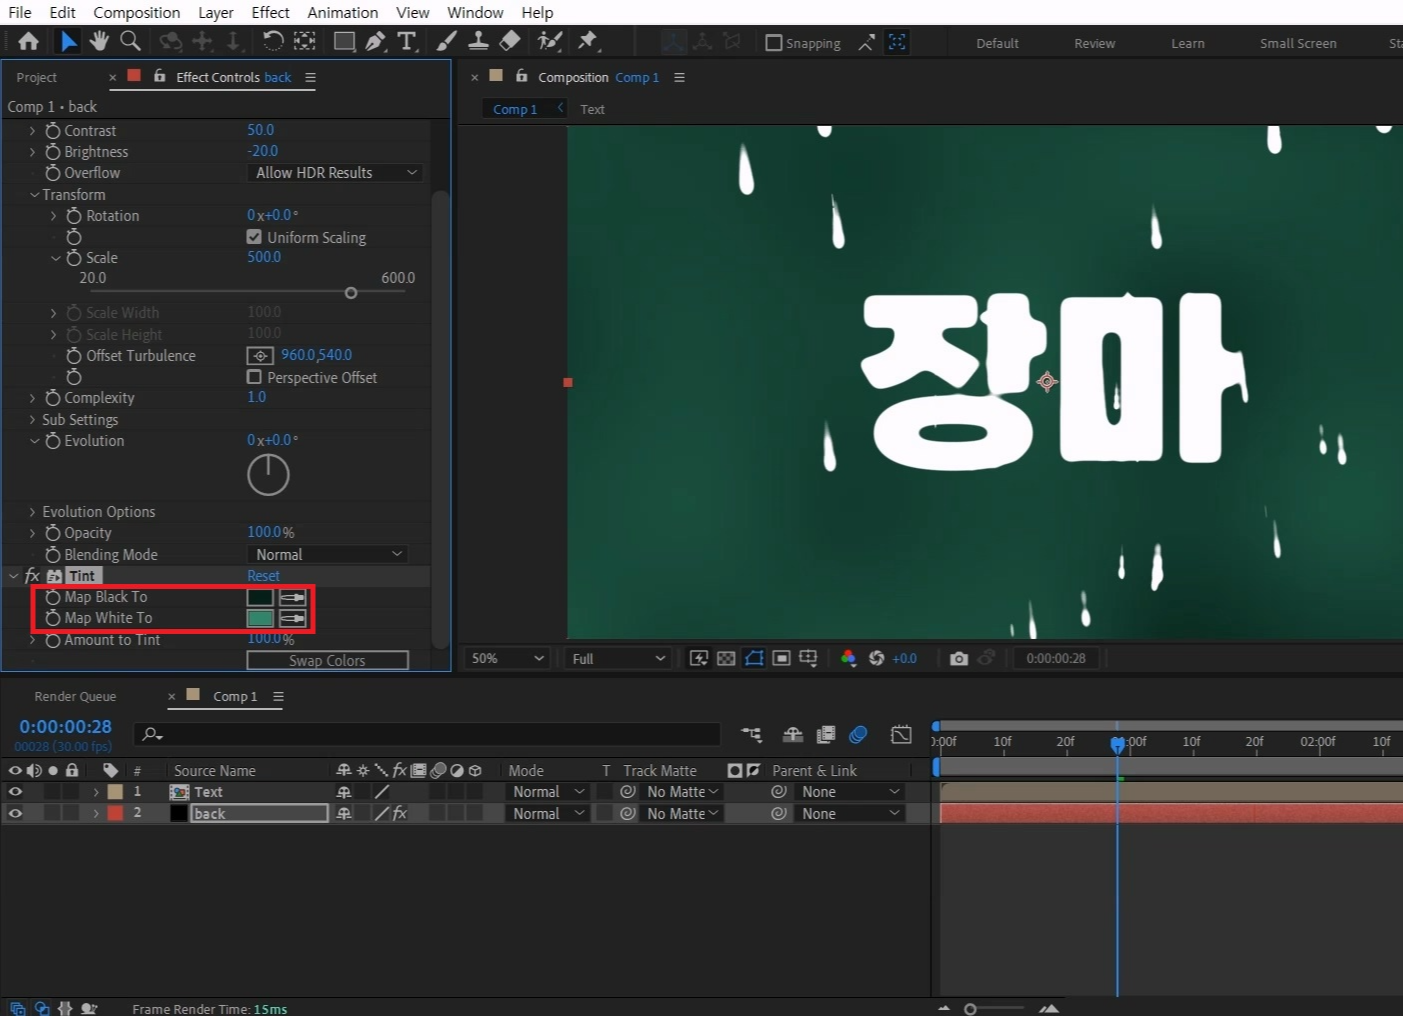Take snapshot with camera icon

(x=958, y=658)
